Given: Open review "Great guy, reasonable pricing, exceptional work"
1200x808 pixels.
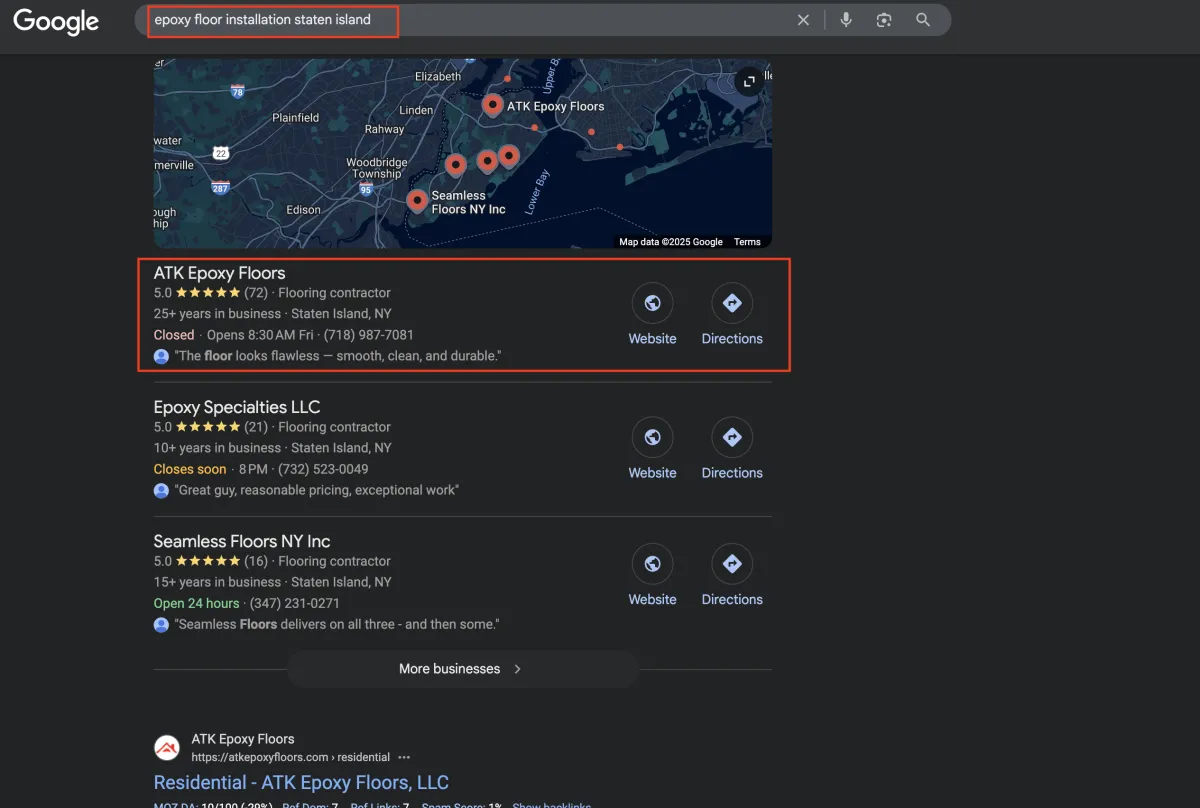Looking at the screenshot, I should tap(317, 490).
